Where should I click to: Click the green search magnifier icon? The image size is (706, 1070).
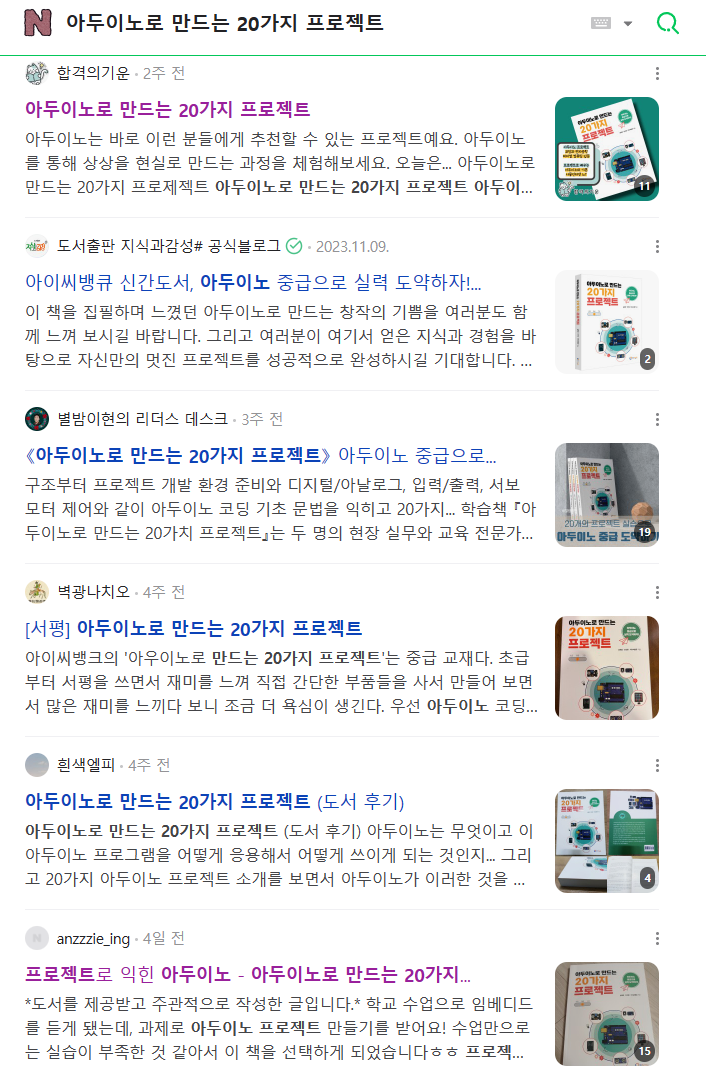click(x=667, y=23)
